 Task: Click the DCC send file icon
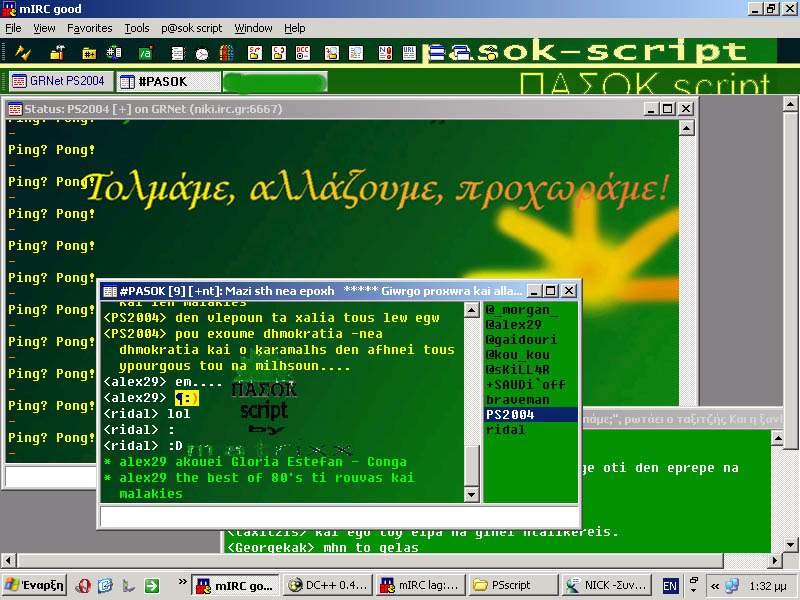(255, 53)
